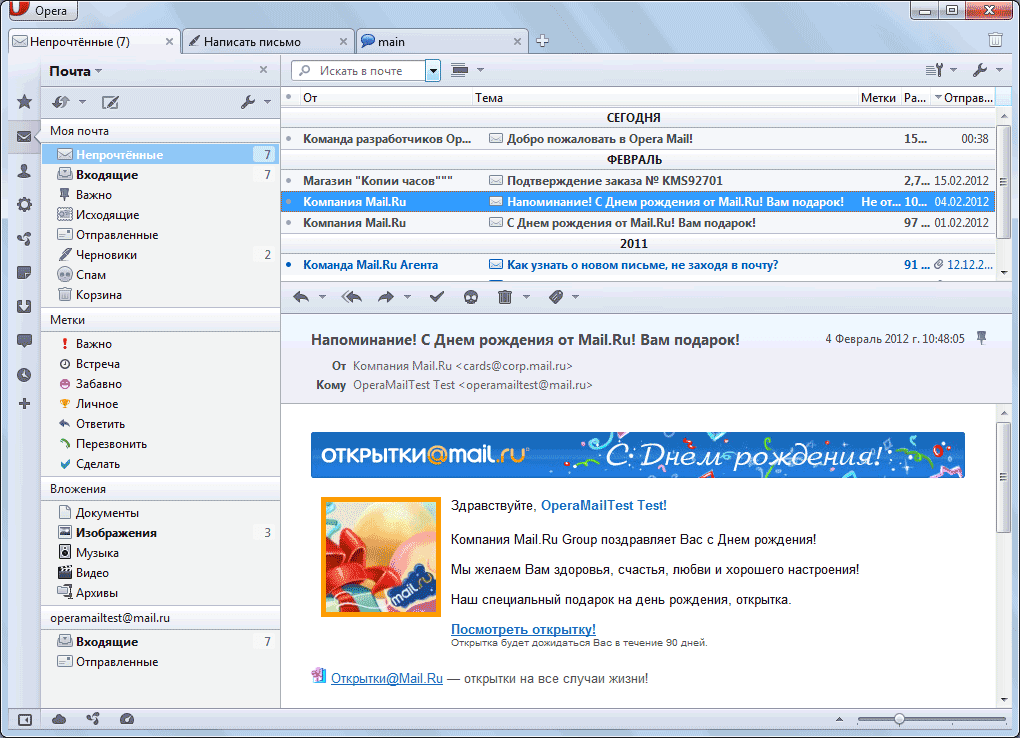The height and width of the screenshot is (738, 1020).
Task: Open the Посмотреть открытку! link
Action: tap(523, 629)
